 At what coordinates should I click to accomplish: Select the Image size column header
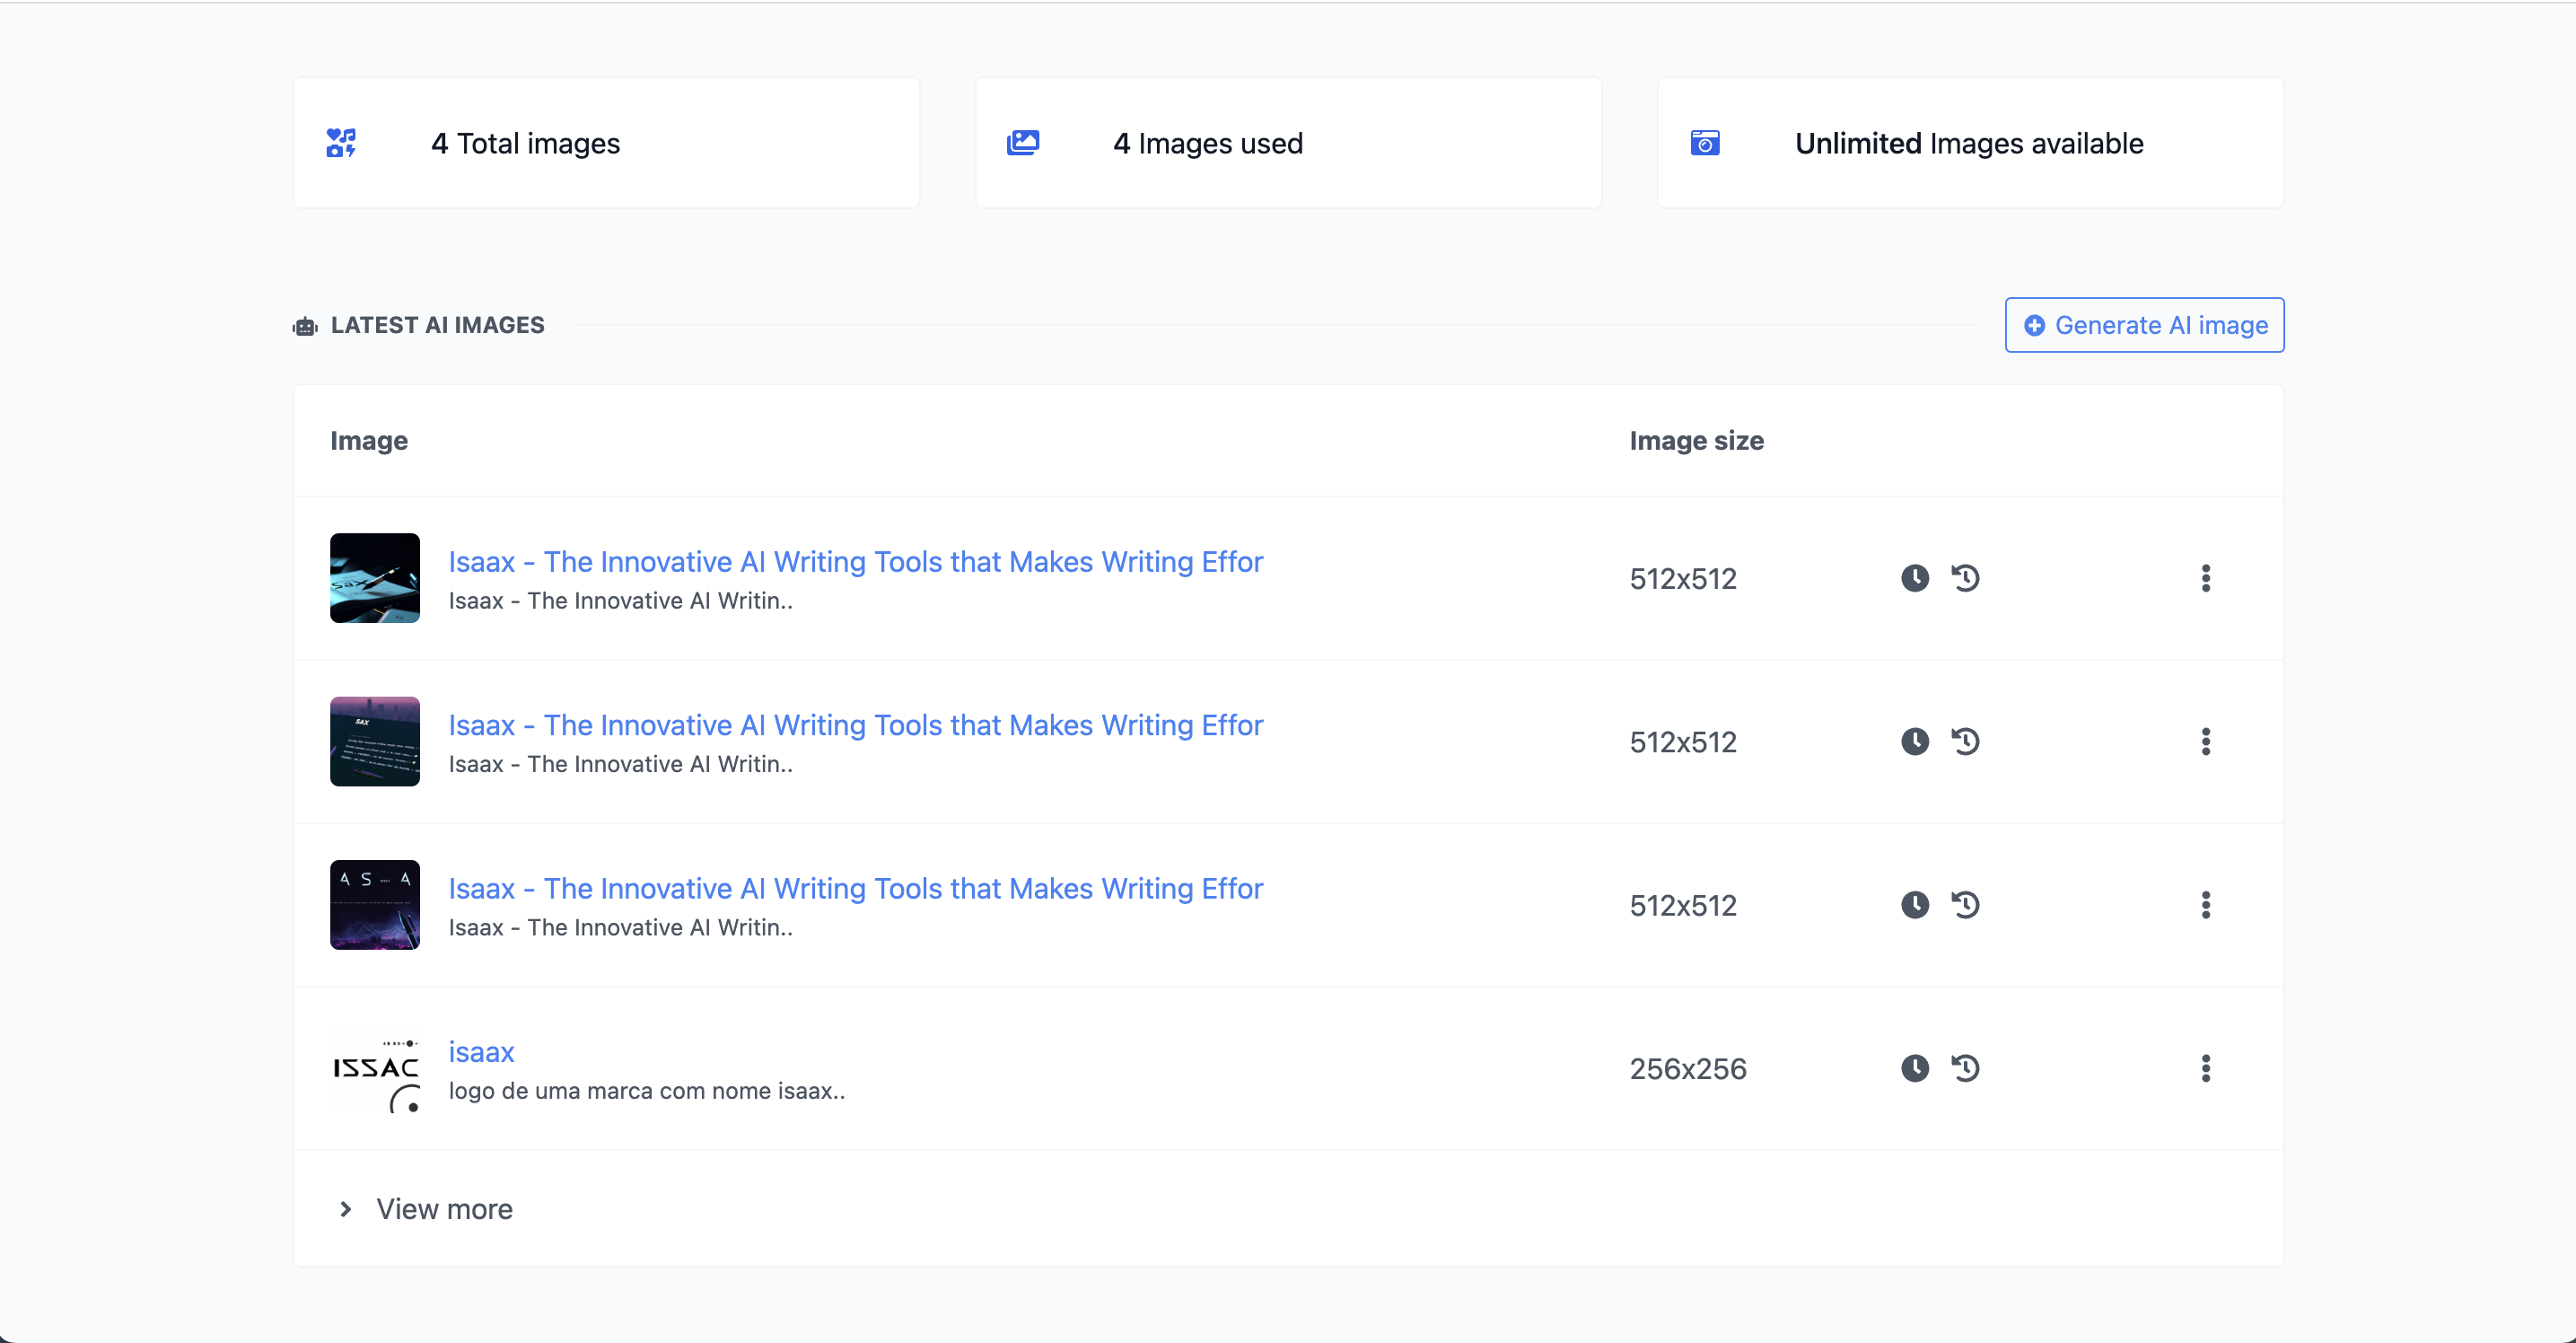pyautogui.click(x=1696, y=440)
